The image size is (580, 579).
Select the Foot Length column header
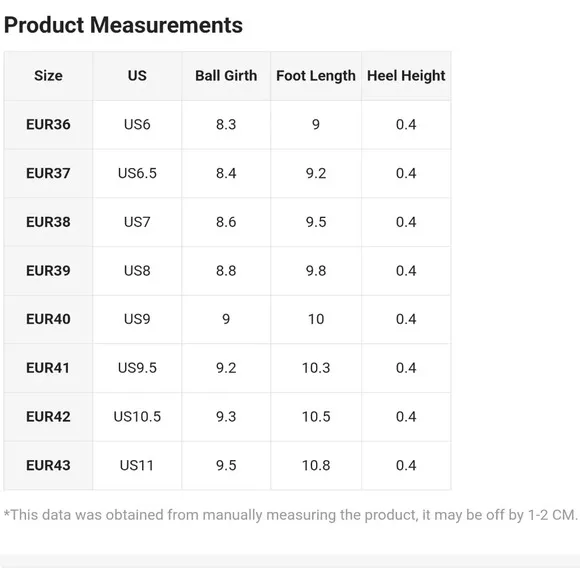click(x=316, y=76)
